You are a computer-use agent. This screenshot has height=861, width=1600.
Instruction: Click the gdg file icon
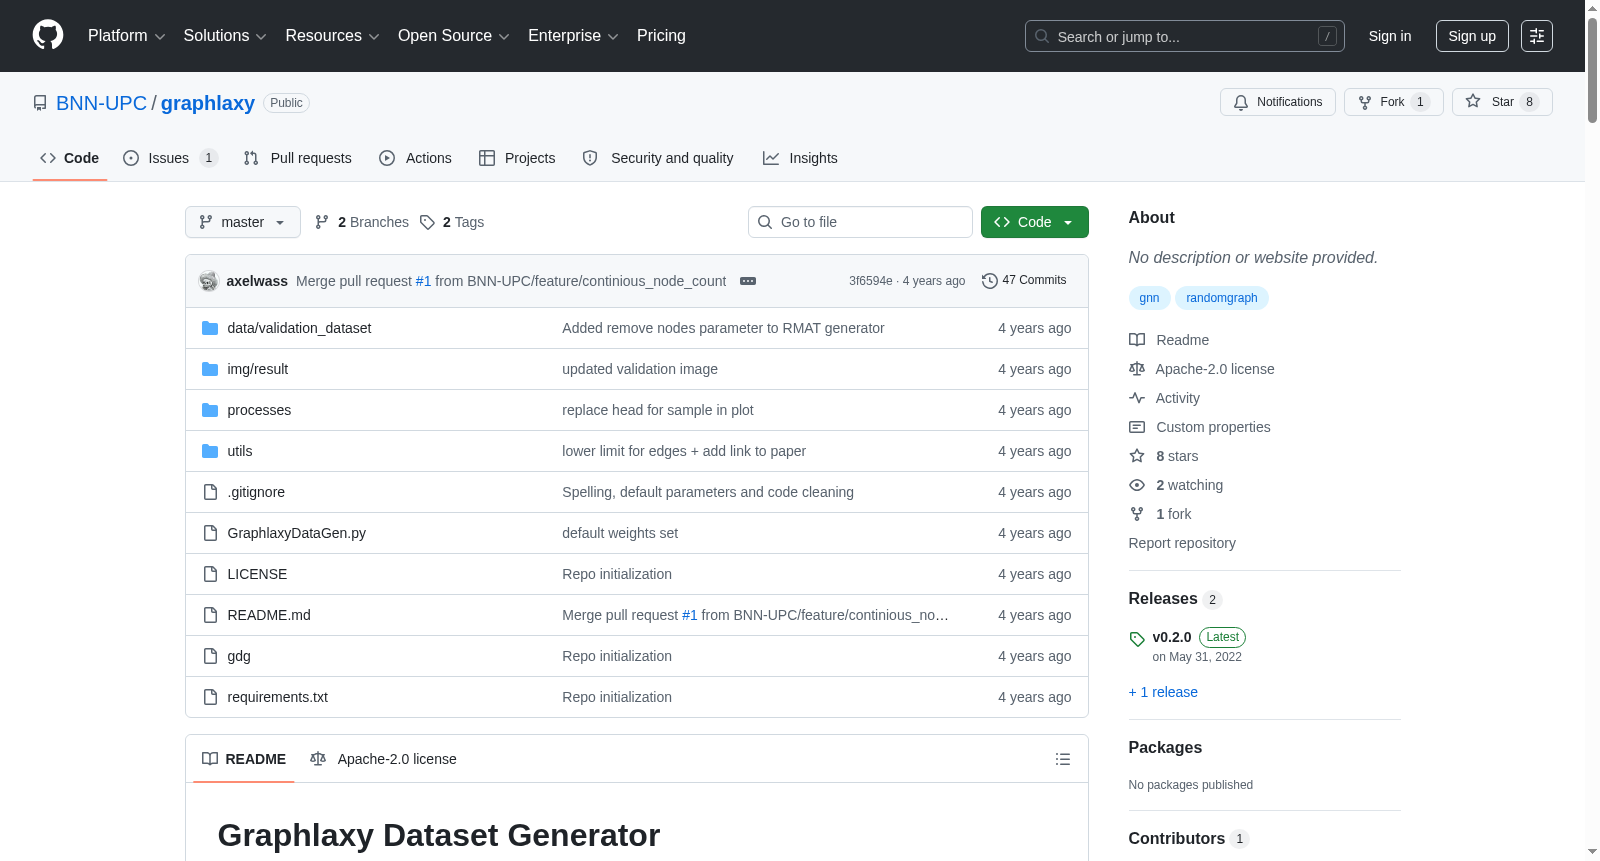click(x=210, y=656)
